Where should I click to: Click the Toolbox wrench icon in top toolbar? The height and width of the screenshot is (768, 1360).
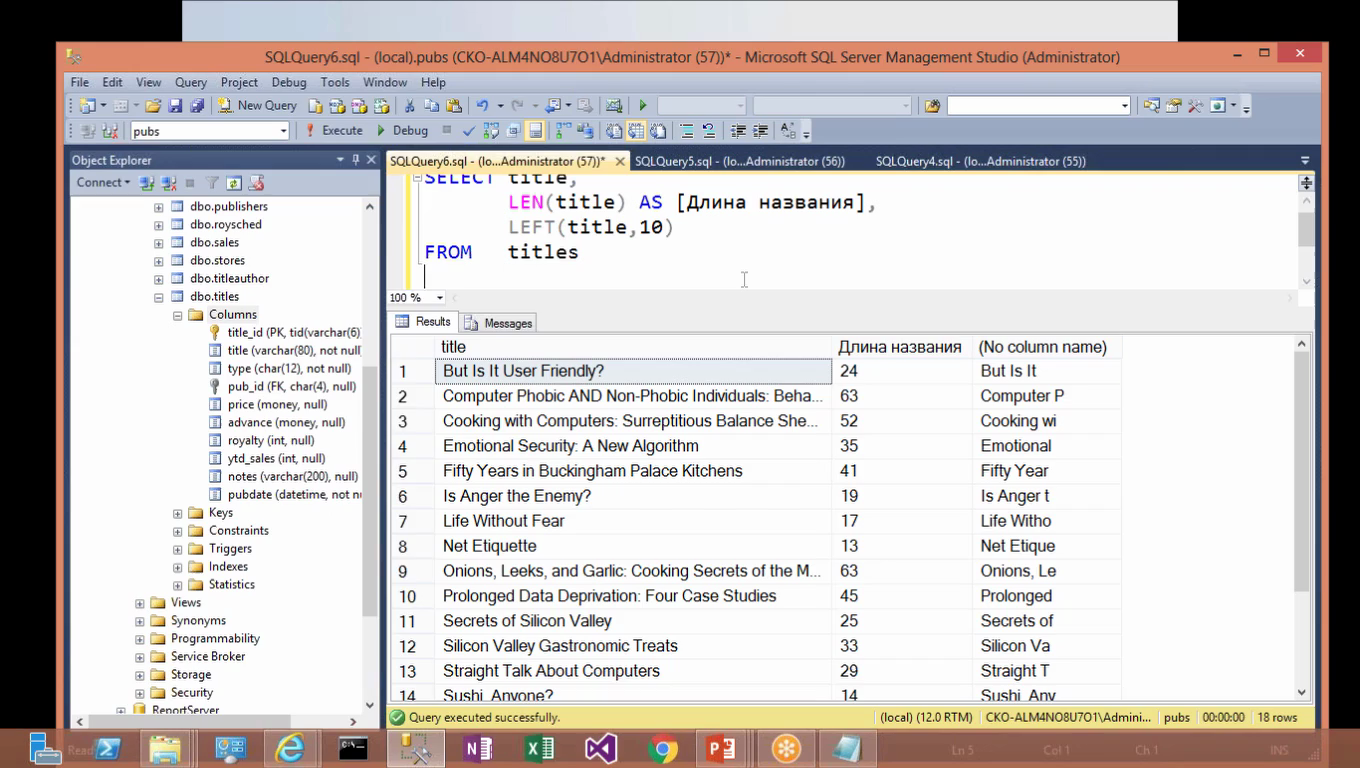click(1195, 105)
